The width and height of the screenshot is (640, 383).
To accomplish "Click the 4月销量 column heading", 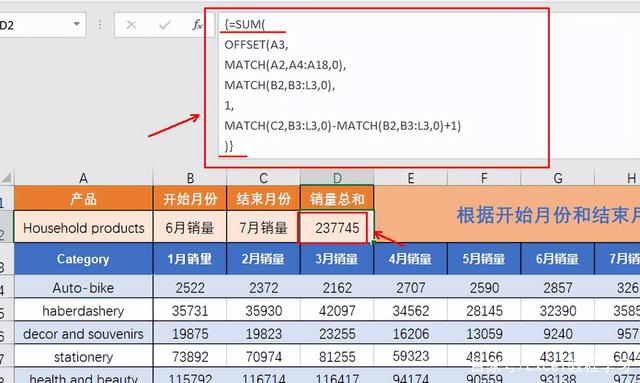I will [410, 259].
